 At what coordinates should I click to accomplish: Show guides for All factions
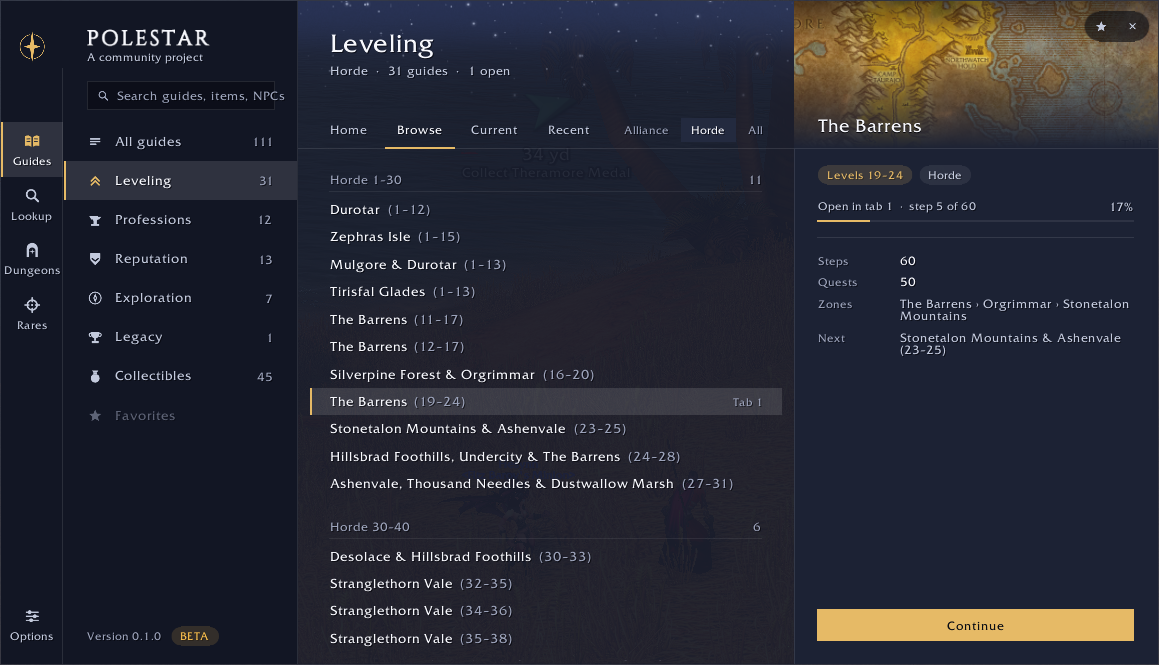[x=755, y=130]
